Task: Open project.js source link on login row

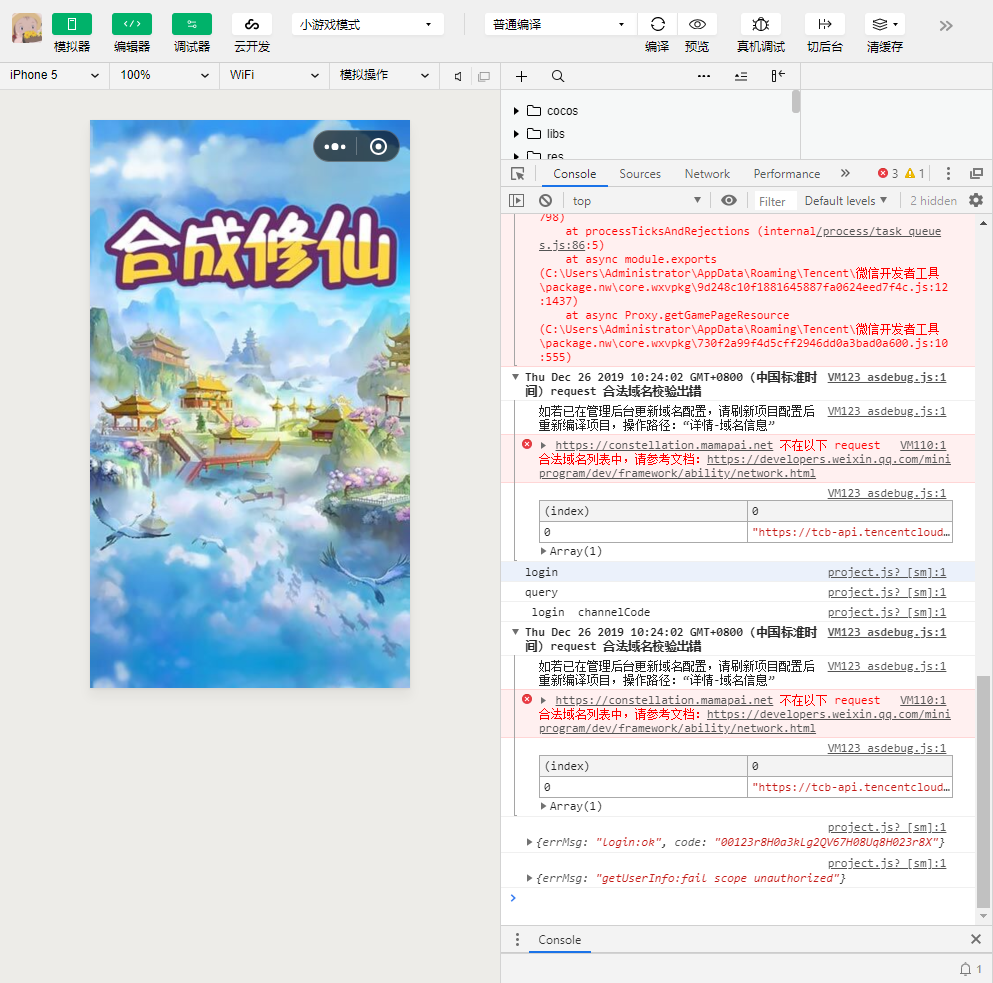Action: (887, 573)
